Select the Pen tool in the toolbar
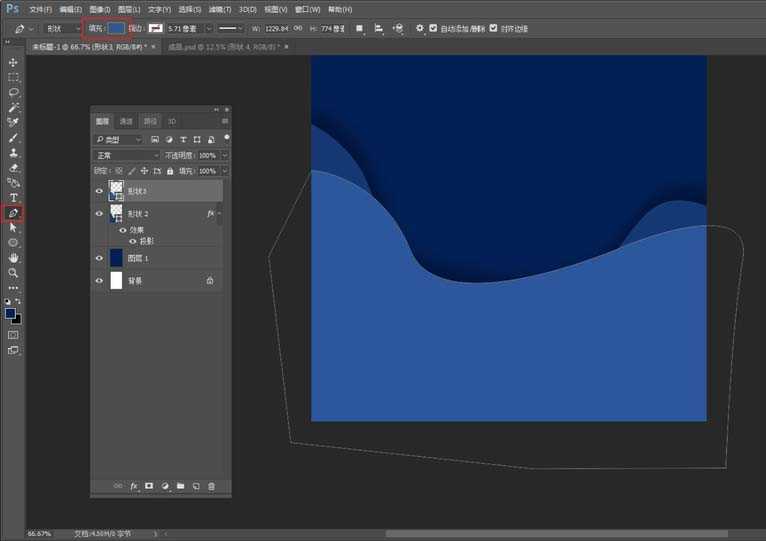Viewport: 766px width, 541px height. coord(13,213)
